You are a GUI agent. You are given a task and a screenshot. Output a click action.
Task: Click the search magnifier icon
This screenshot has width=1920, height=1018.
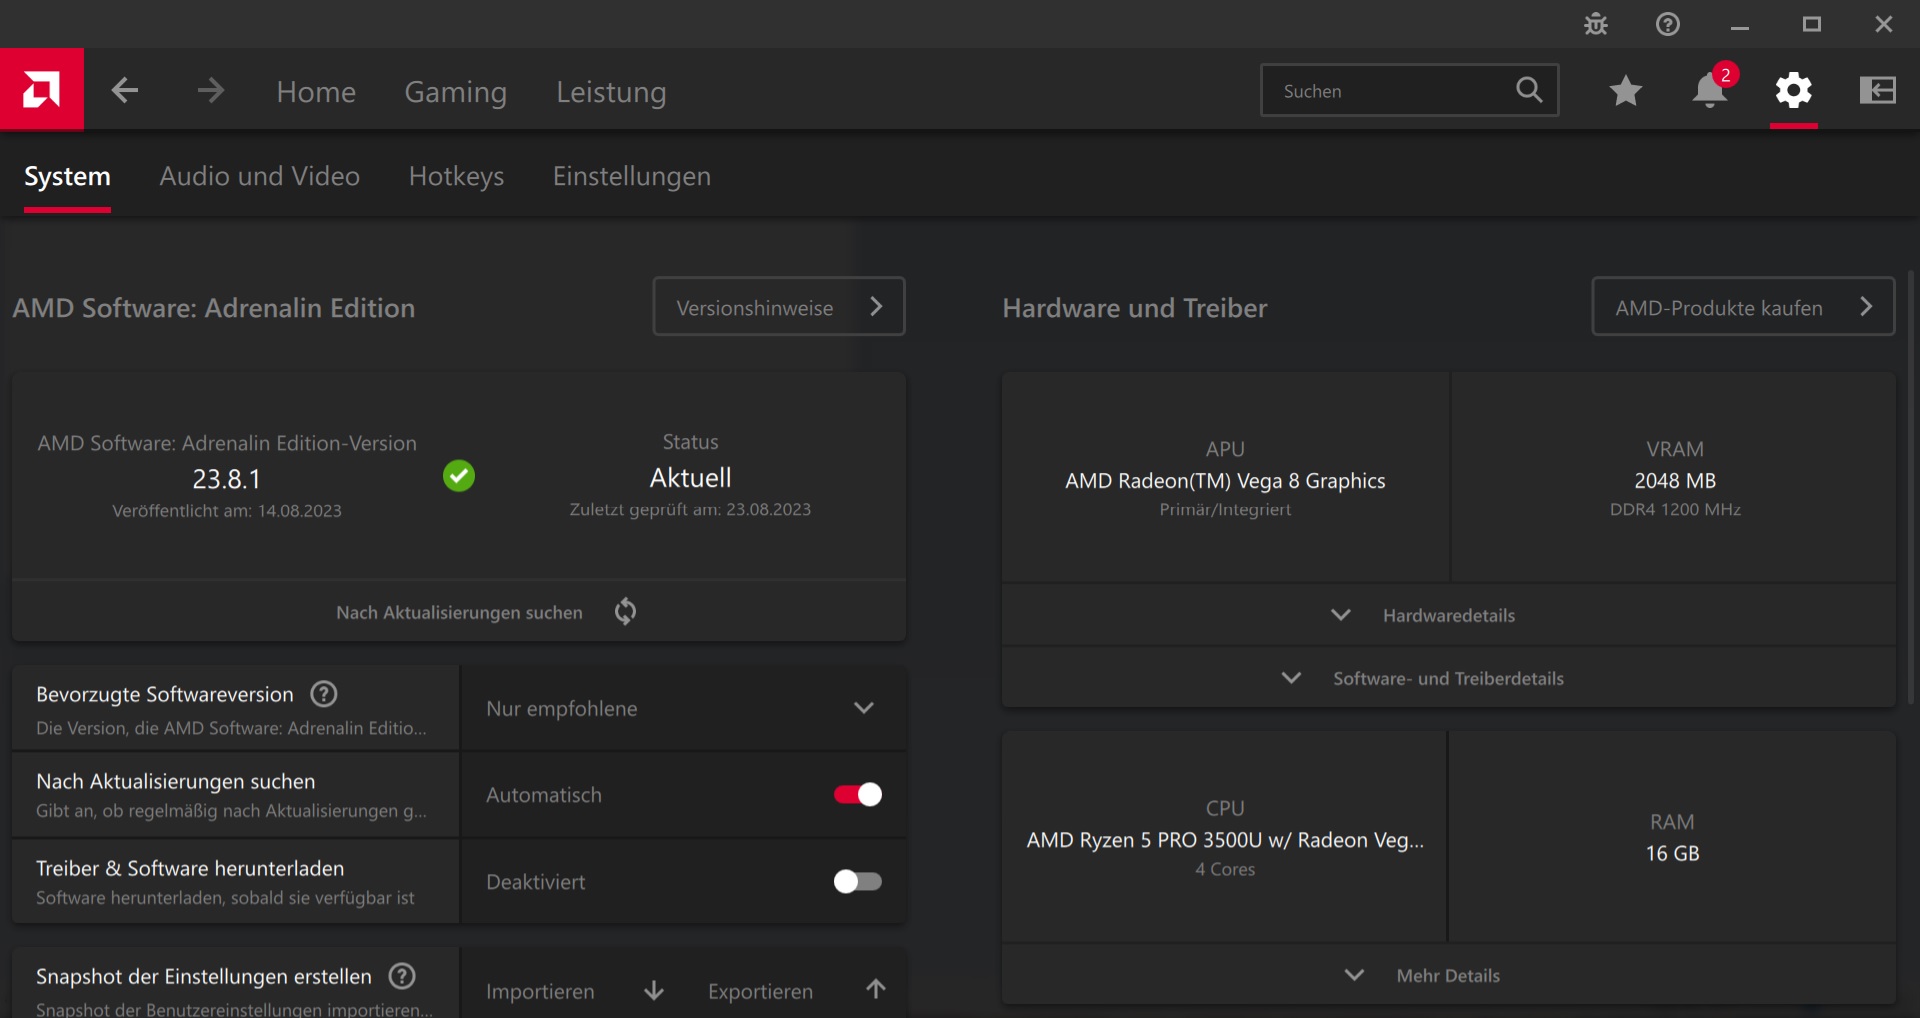click(x=1529, y=90)
